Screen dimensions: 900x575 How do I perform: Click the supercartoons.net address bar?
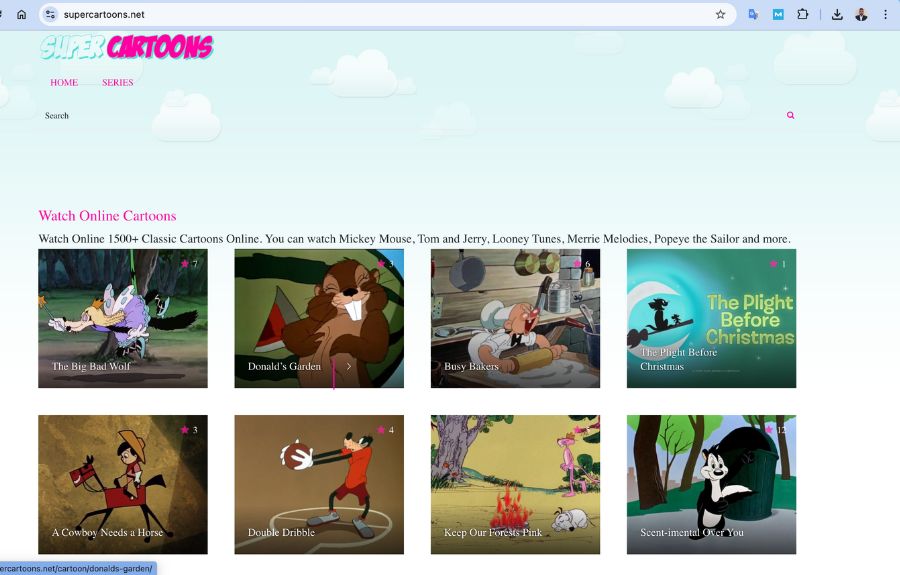[385, 14]
